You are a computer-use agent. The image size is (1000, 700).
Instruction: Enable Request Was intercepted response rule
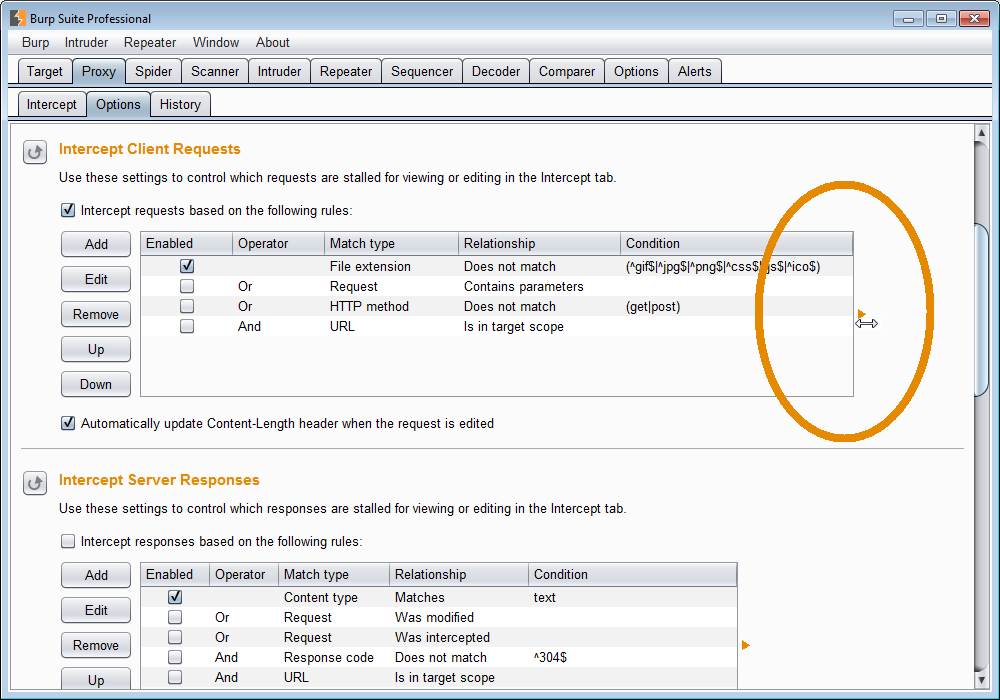[x=175, y=637]
